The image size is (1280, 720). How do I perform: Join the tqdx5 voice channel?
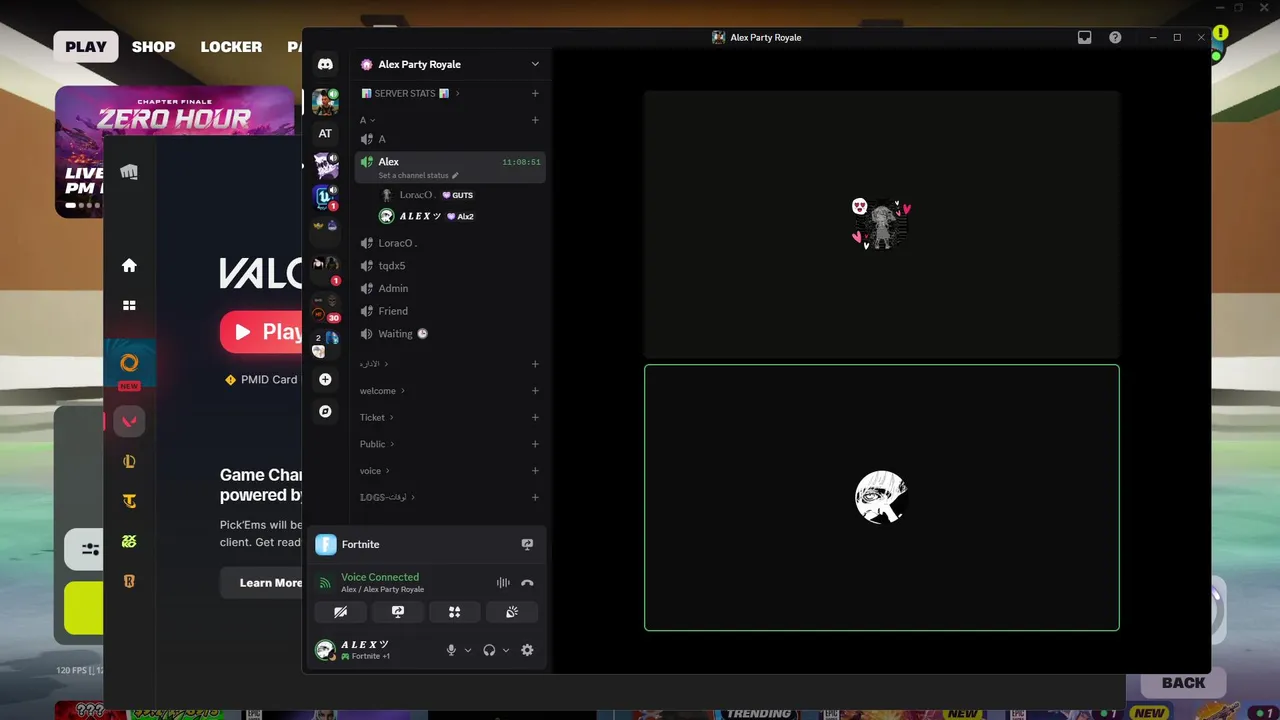[x=450, y=266]
